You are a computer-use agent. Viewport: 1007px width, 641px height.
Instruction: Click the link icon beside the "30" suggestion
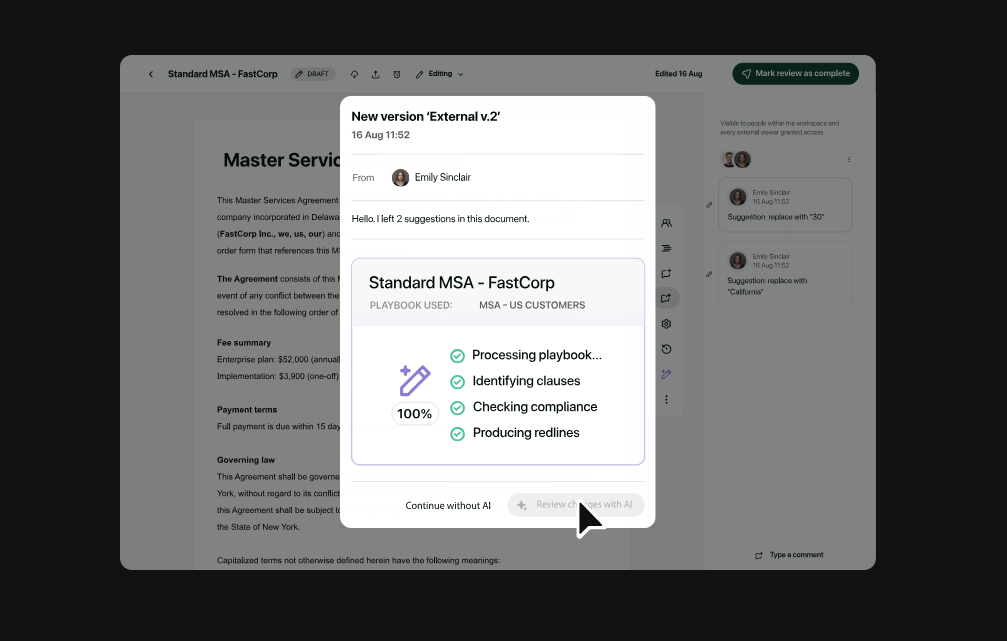(x=709, y=205)
